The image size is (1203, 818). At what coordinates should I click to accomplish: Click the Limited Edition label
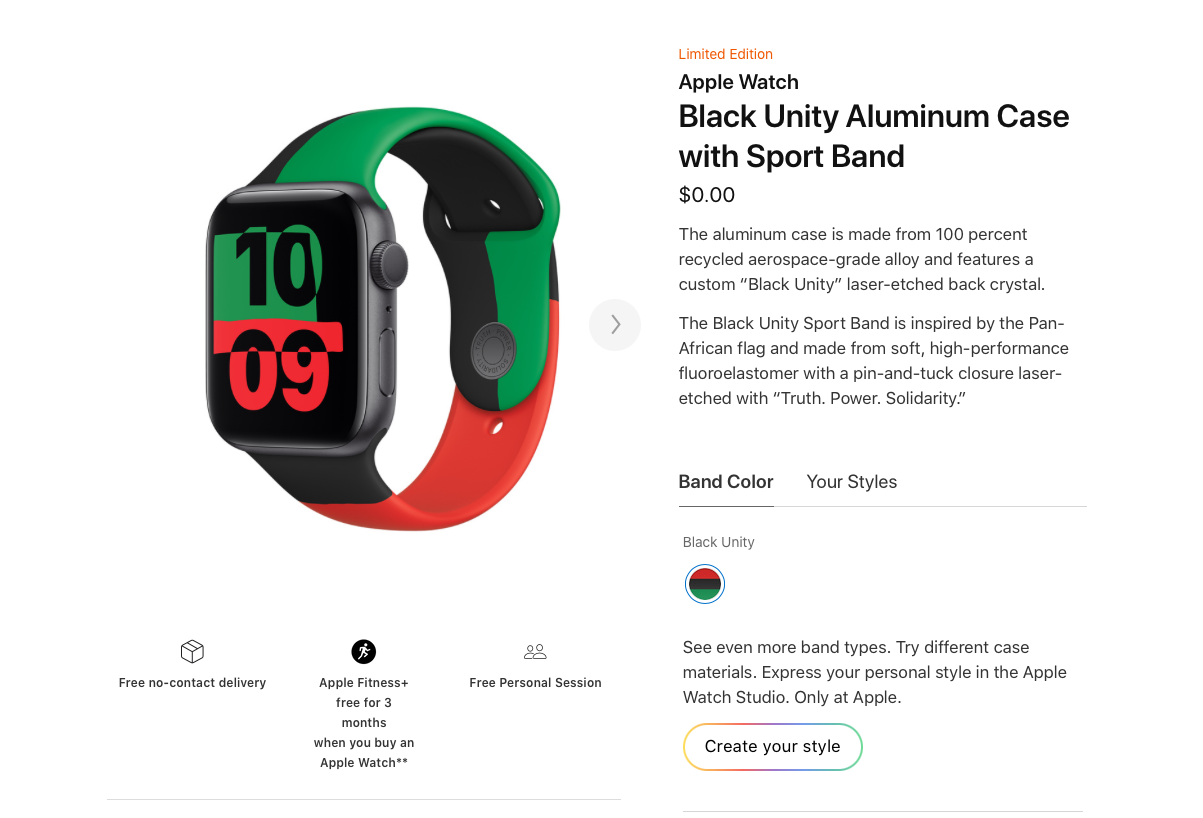(726, 54)
